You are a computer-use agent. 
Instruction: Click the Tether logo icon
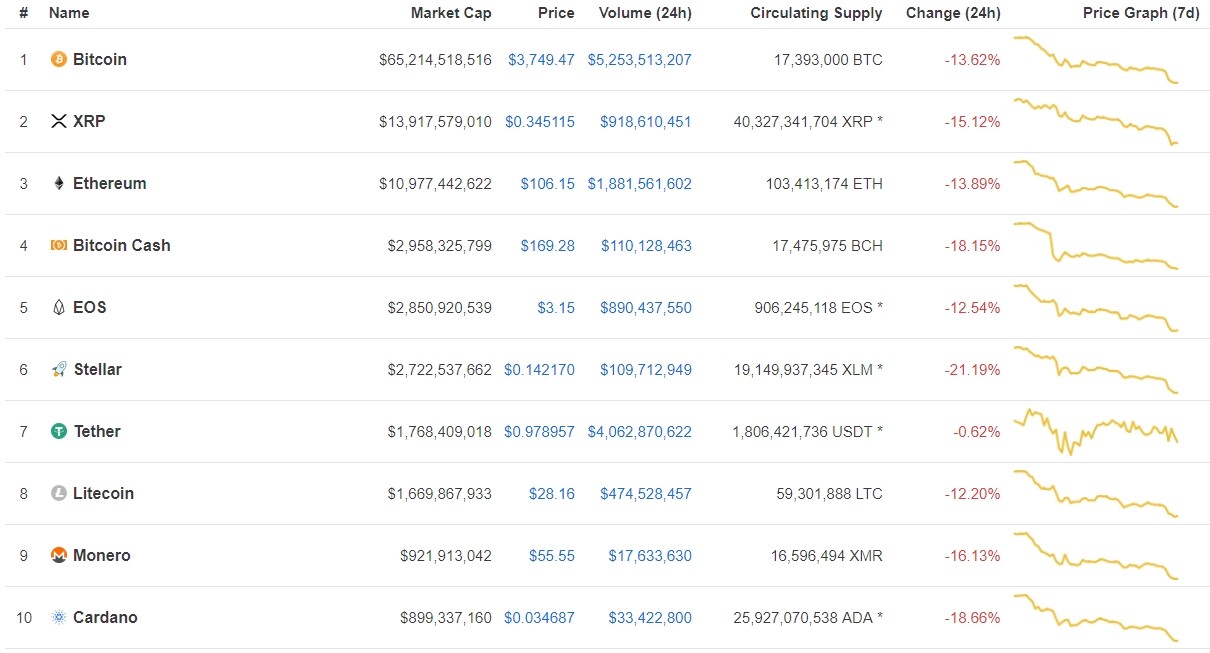tap(59, 432)
